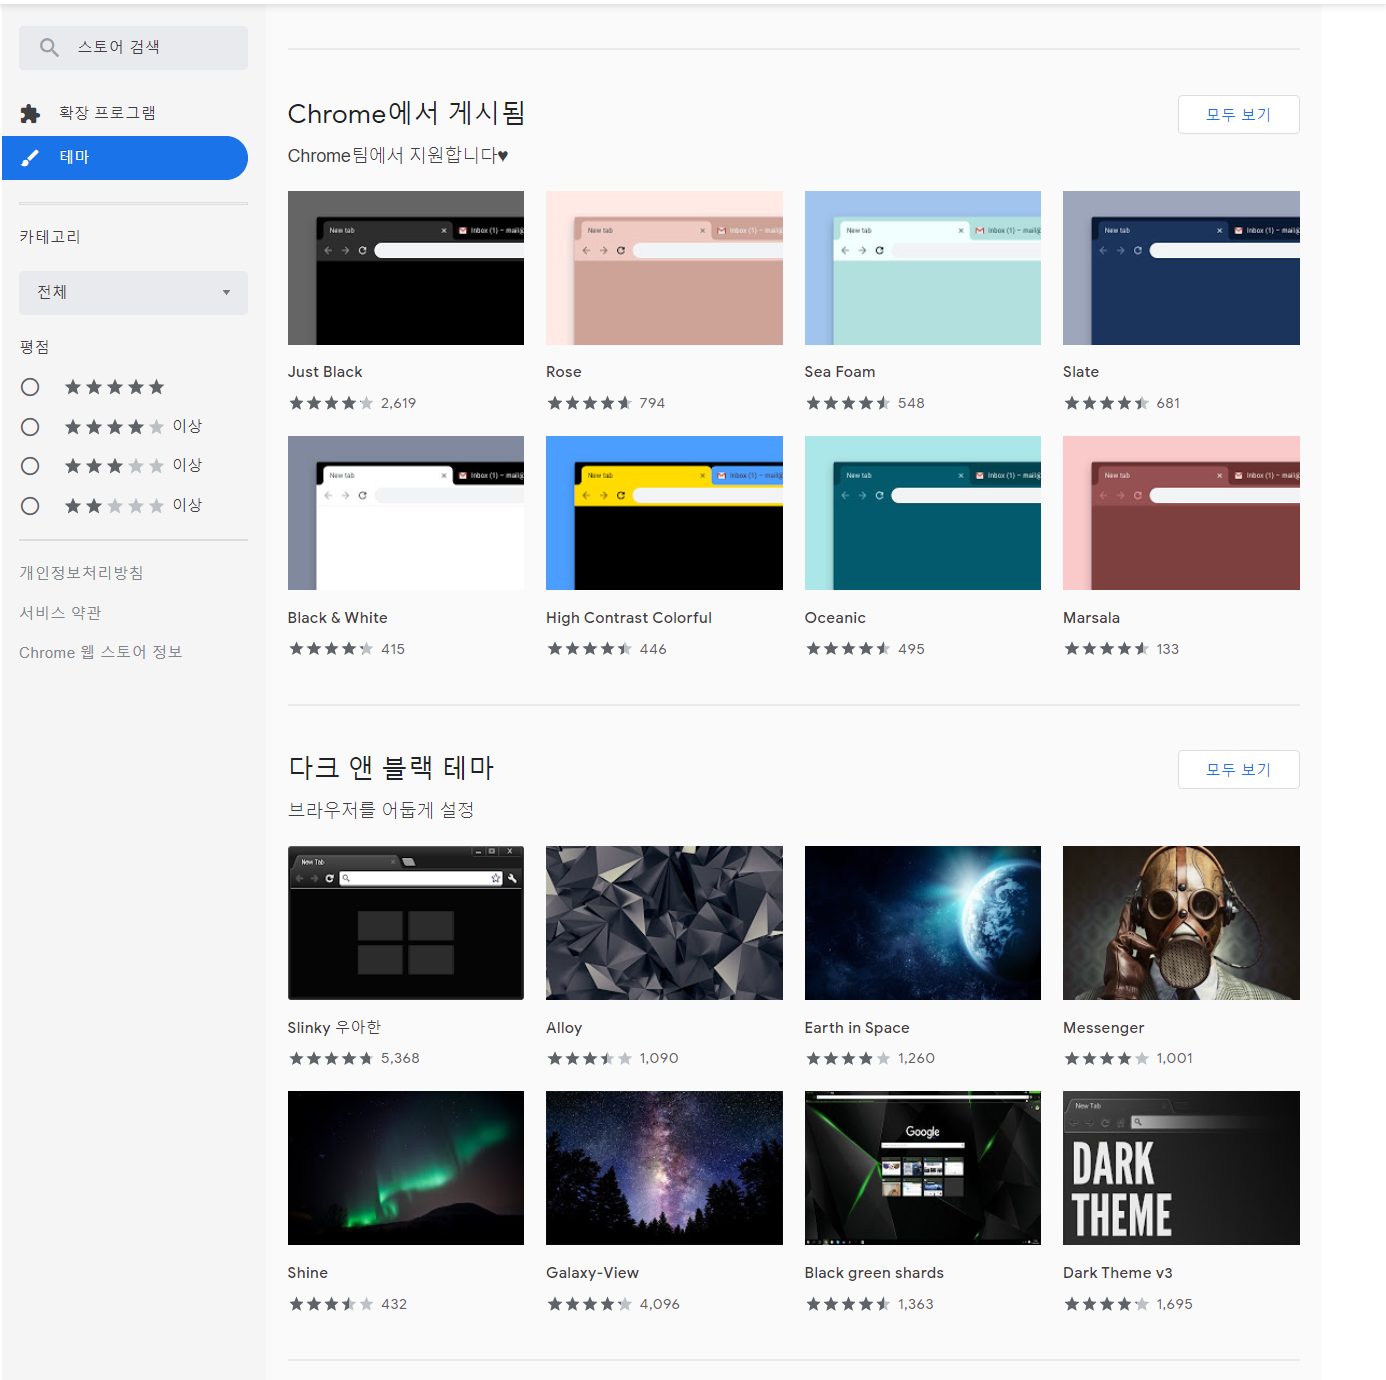Click the Marsala title text
1386x1380 pixels.
(1091, 618)
